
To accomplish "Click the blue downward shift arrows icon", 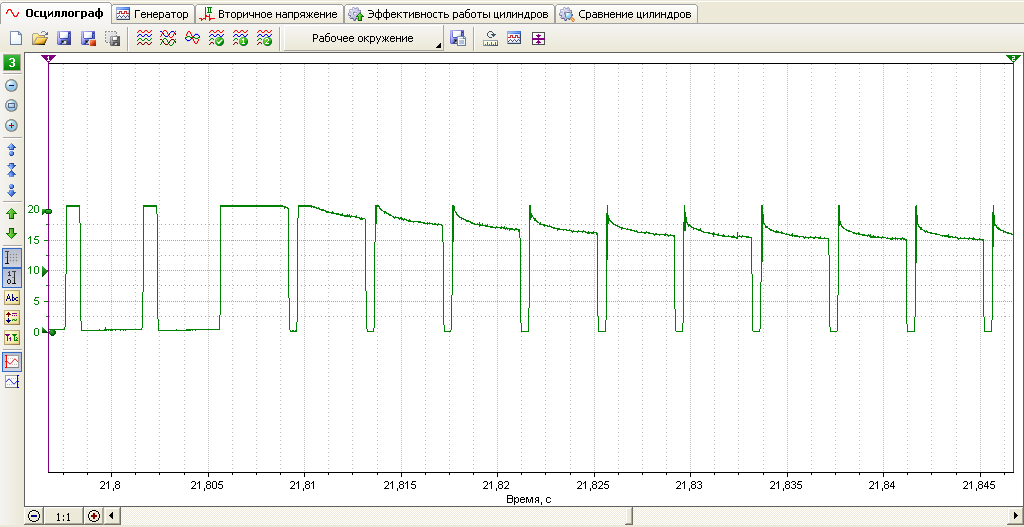I will click(12, 191).
